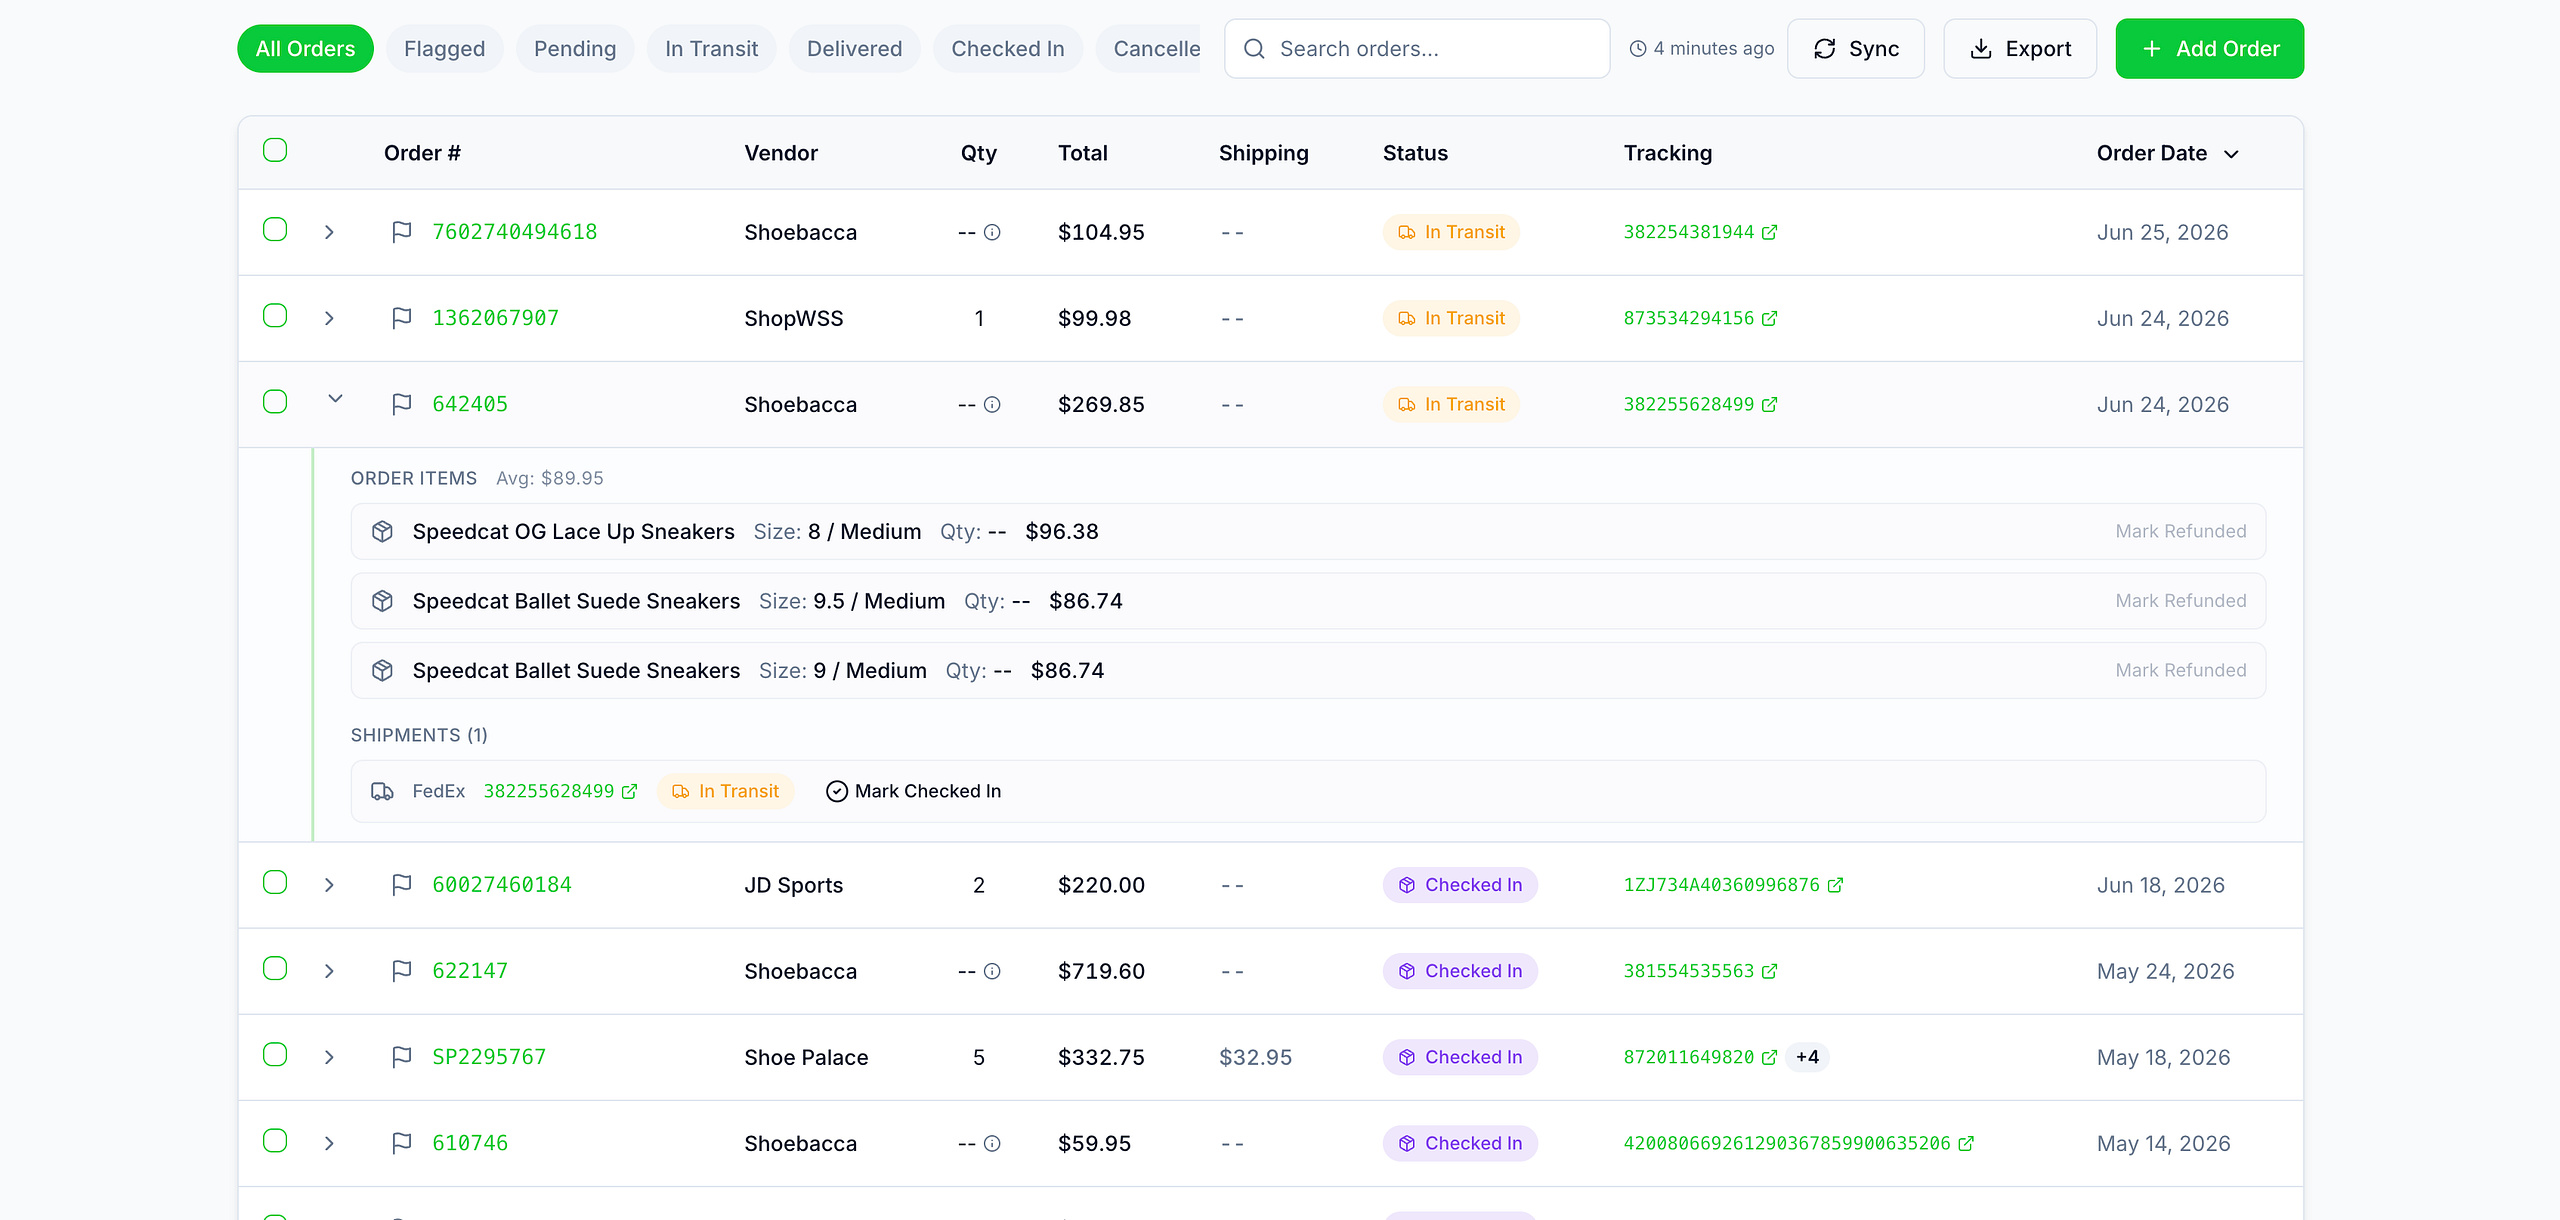Click the Add Order button
This screenshot has width=2560, height=1220.
tap(2209, 48)
